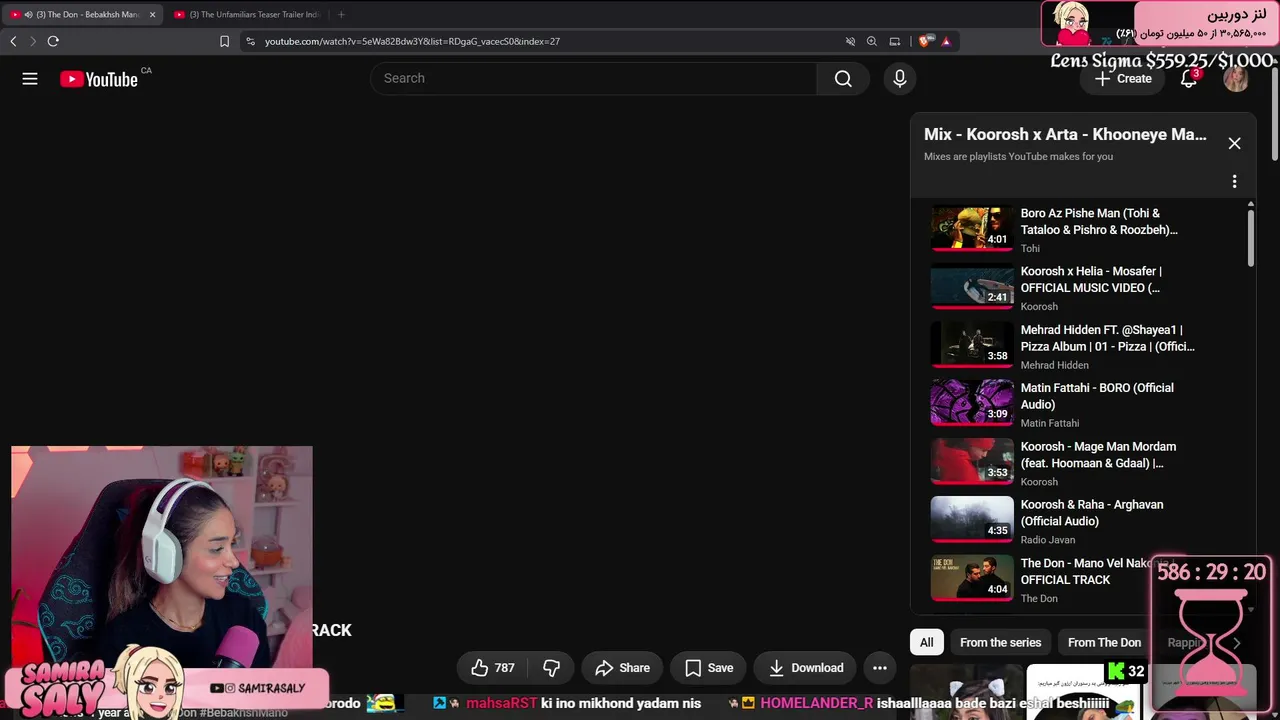
Task: Go back in the browser
Action: click(x=13, y=41)
